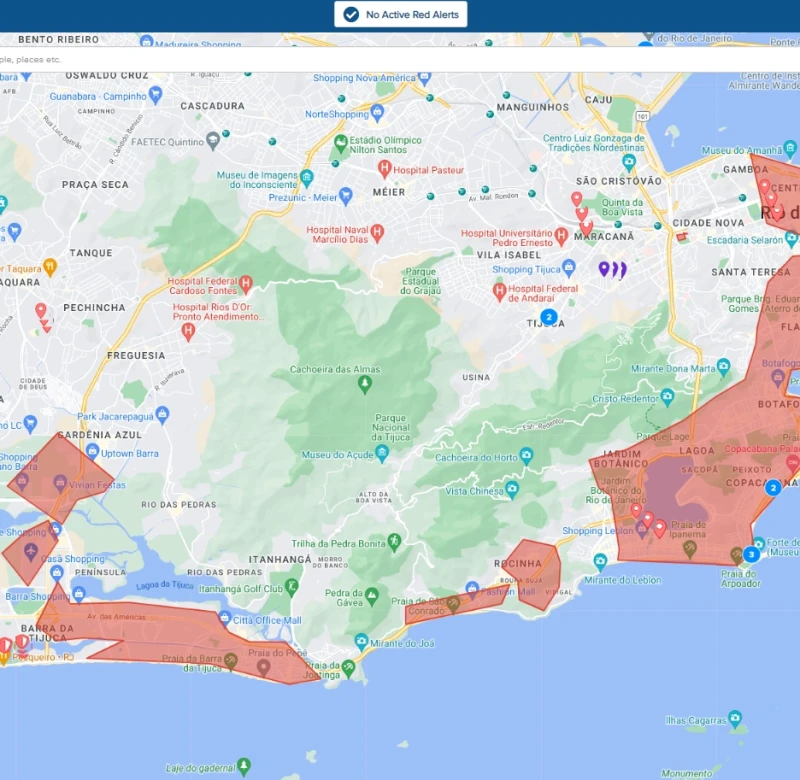The image size is (800, 780).
Task: Click the Park Jacarepaguá shopping marker
Action: point(162,414)
